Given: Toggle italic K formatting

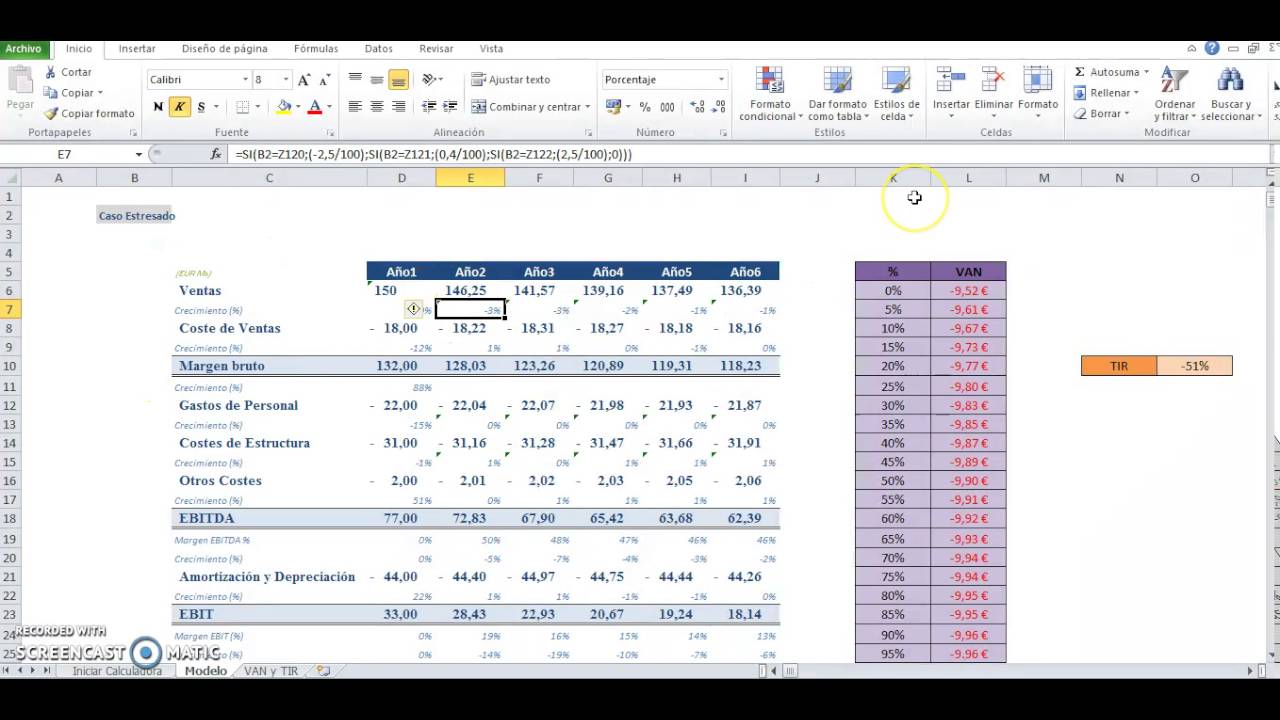Looking at the screenshot, I should (x=179, y=107).
